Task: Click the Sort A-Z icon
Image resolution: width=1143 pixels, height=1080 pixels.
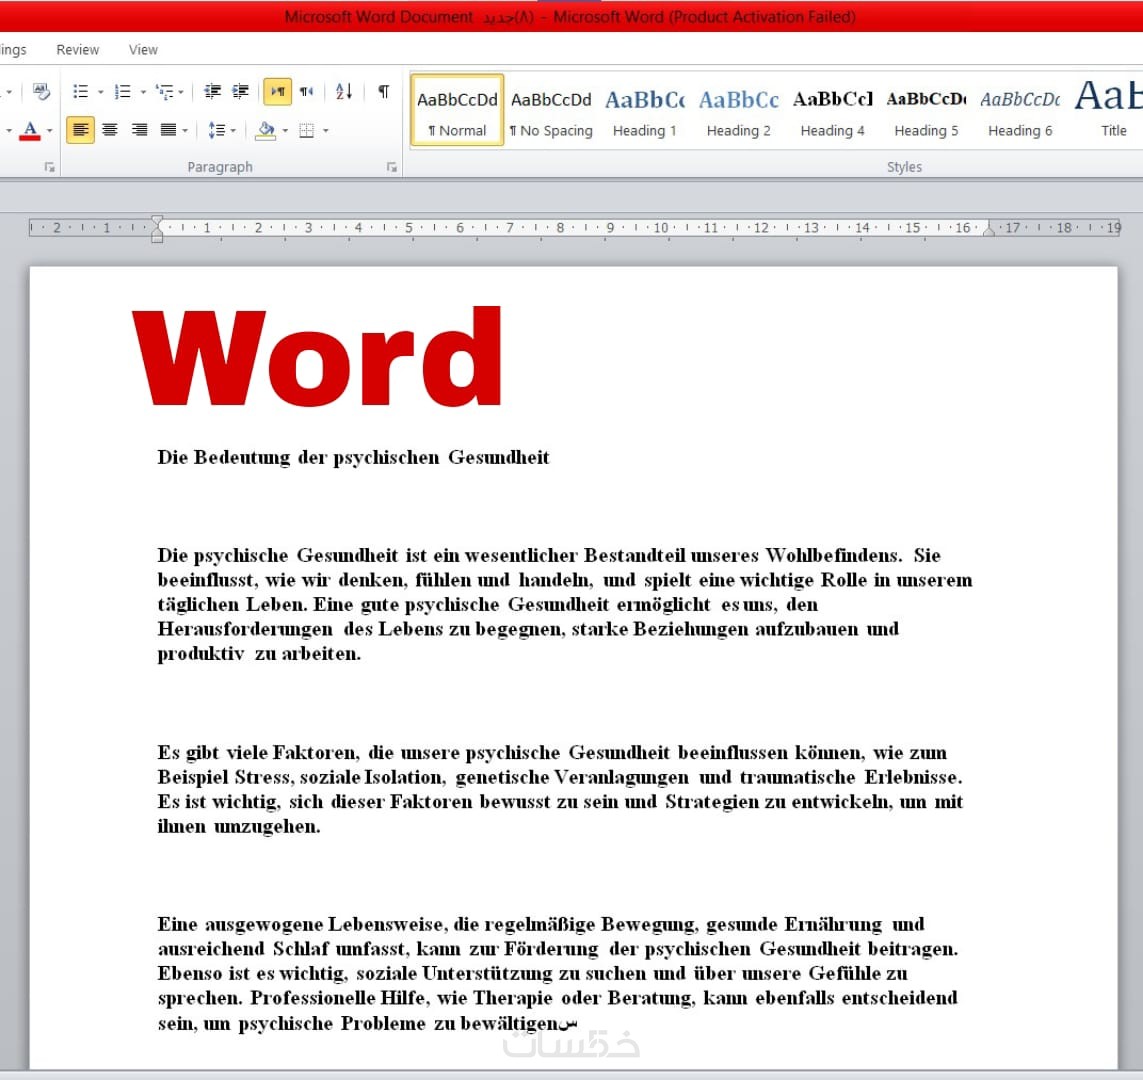Action: pos(344,92)
